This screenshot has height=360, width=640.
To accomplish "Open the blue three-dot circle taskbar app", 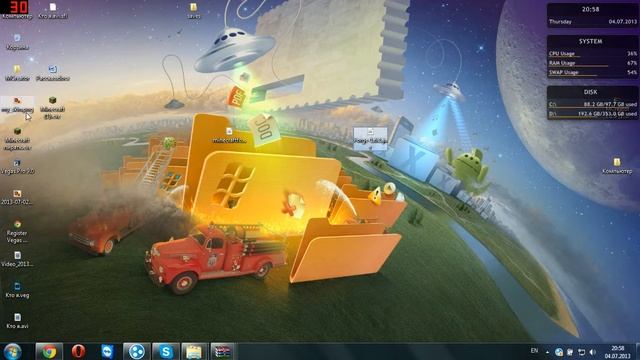I will coord(137,351).
